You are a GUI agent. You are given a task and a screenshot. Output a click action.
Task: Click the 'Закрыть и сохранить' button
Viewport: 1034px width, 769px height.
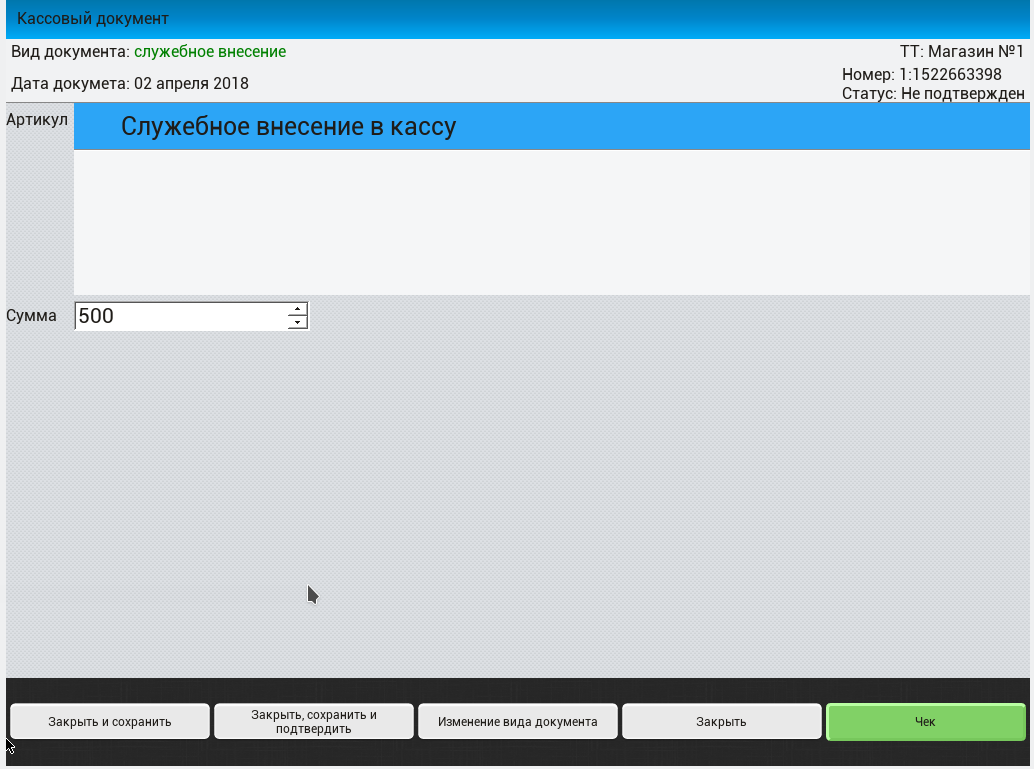click(x=109, y=722)
